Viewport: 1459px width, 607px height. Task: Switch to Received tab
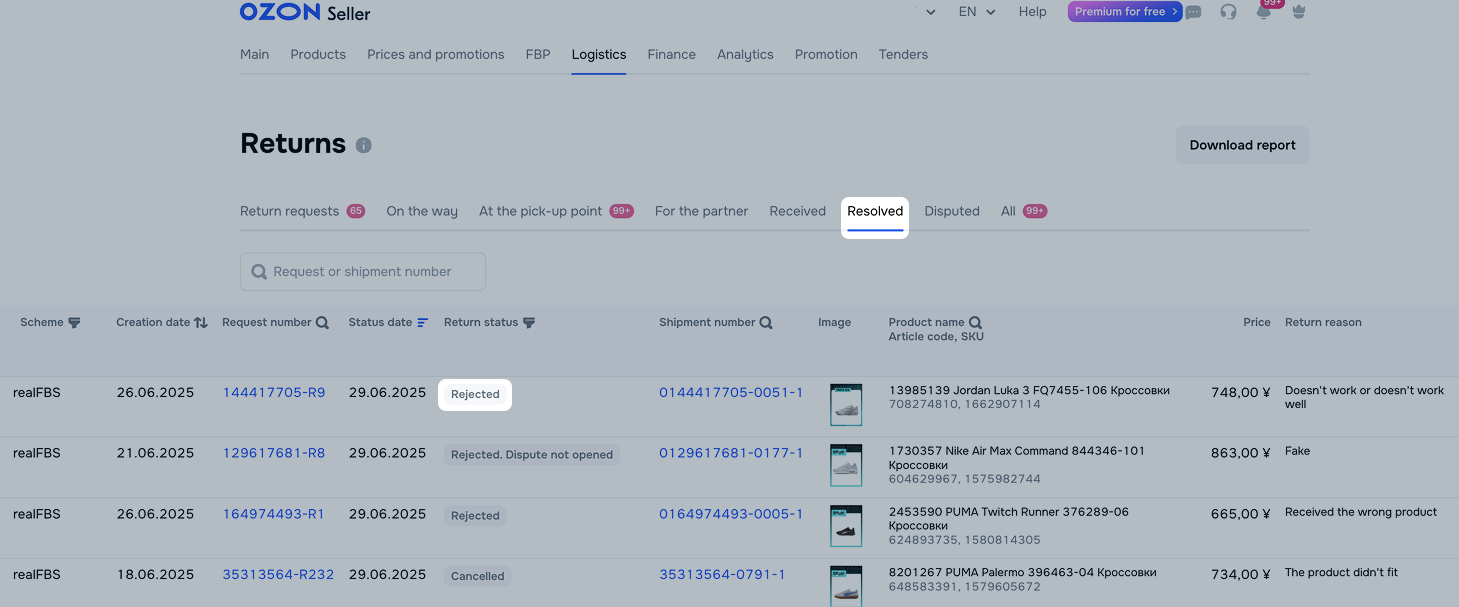tap(798, 211)
